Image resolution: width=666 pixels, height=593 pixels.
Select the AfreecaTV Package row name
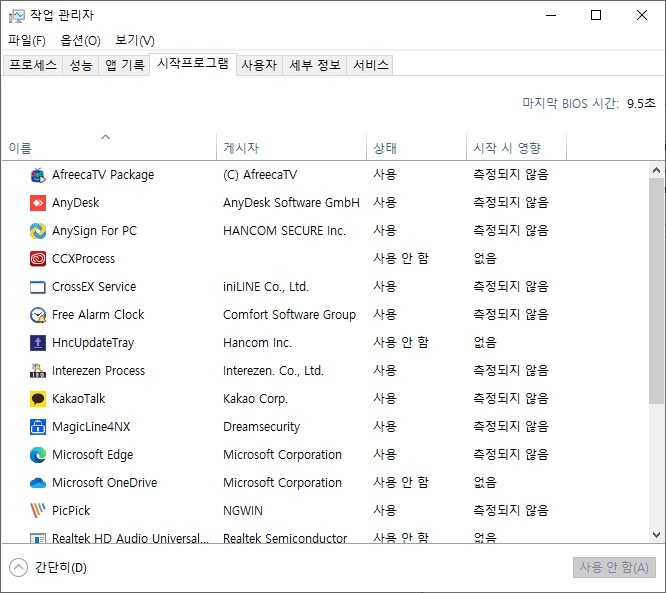pyautogui.click(x=103, y=175)
